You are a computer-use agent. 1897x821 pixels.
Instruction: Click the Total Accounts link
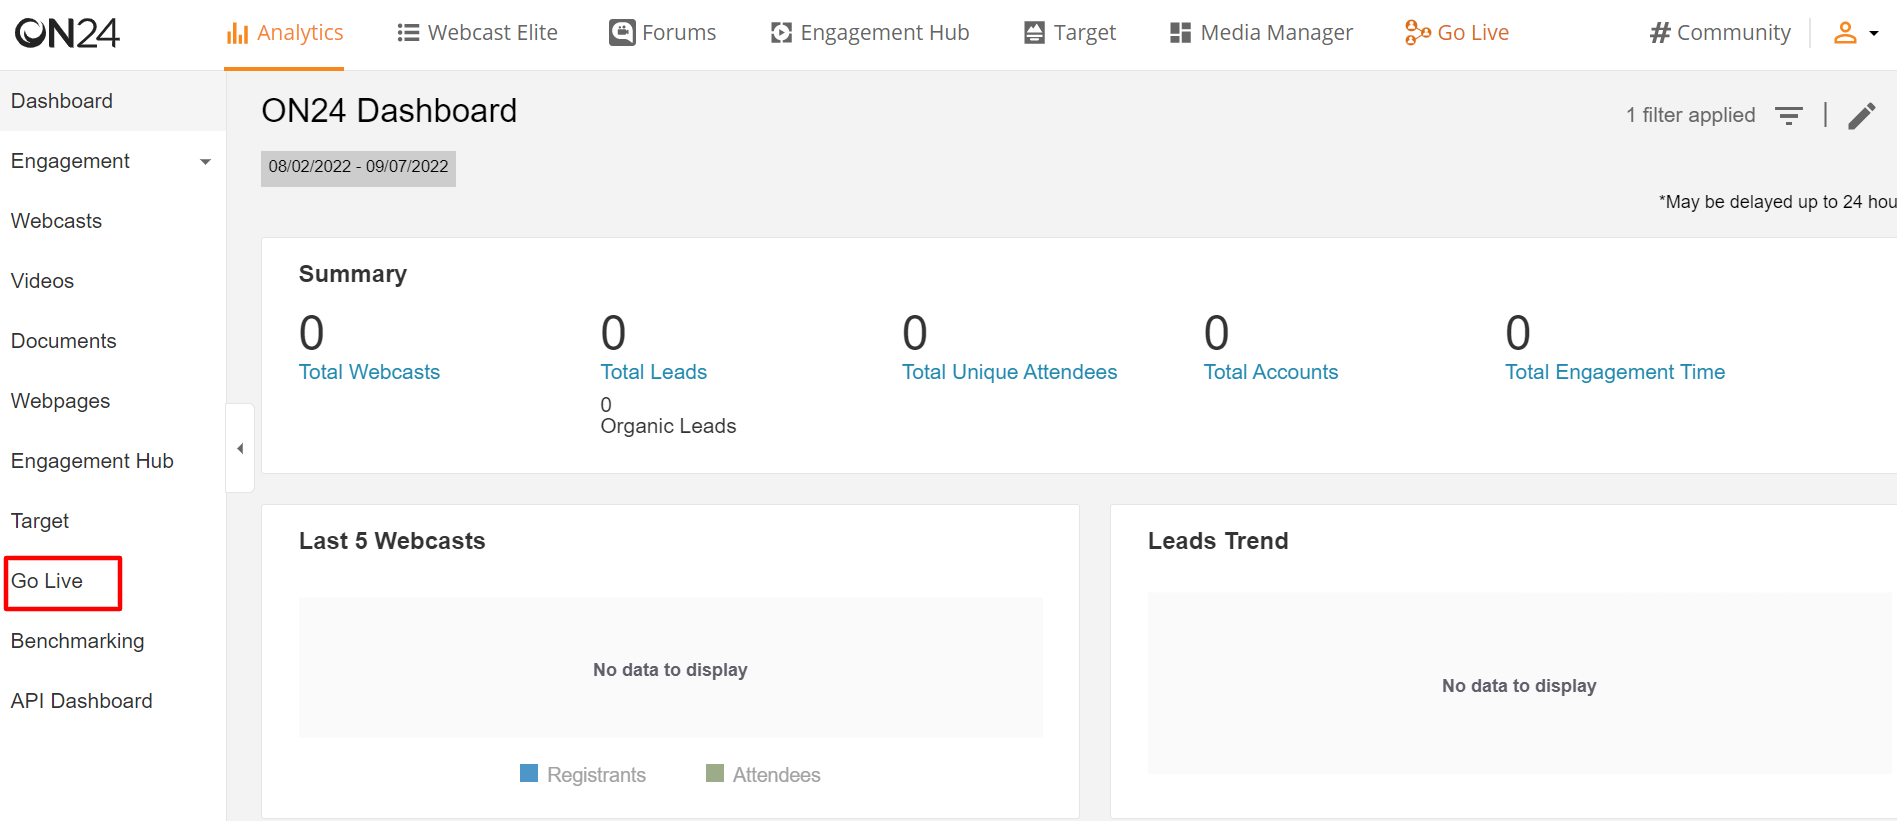pyautogui.click(x=1270, y=372)
